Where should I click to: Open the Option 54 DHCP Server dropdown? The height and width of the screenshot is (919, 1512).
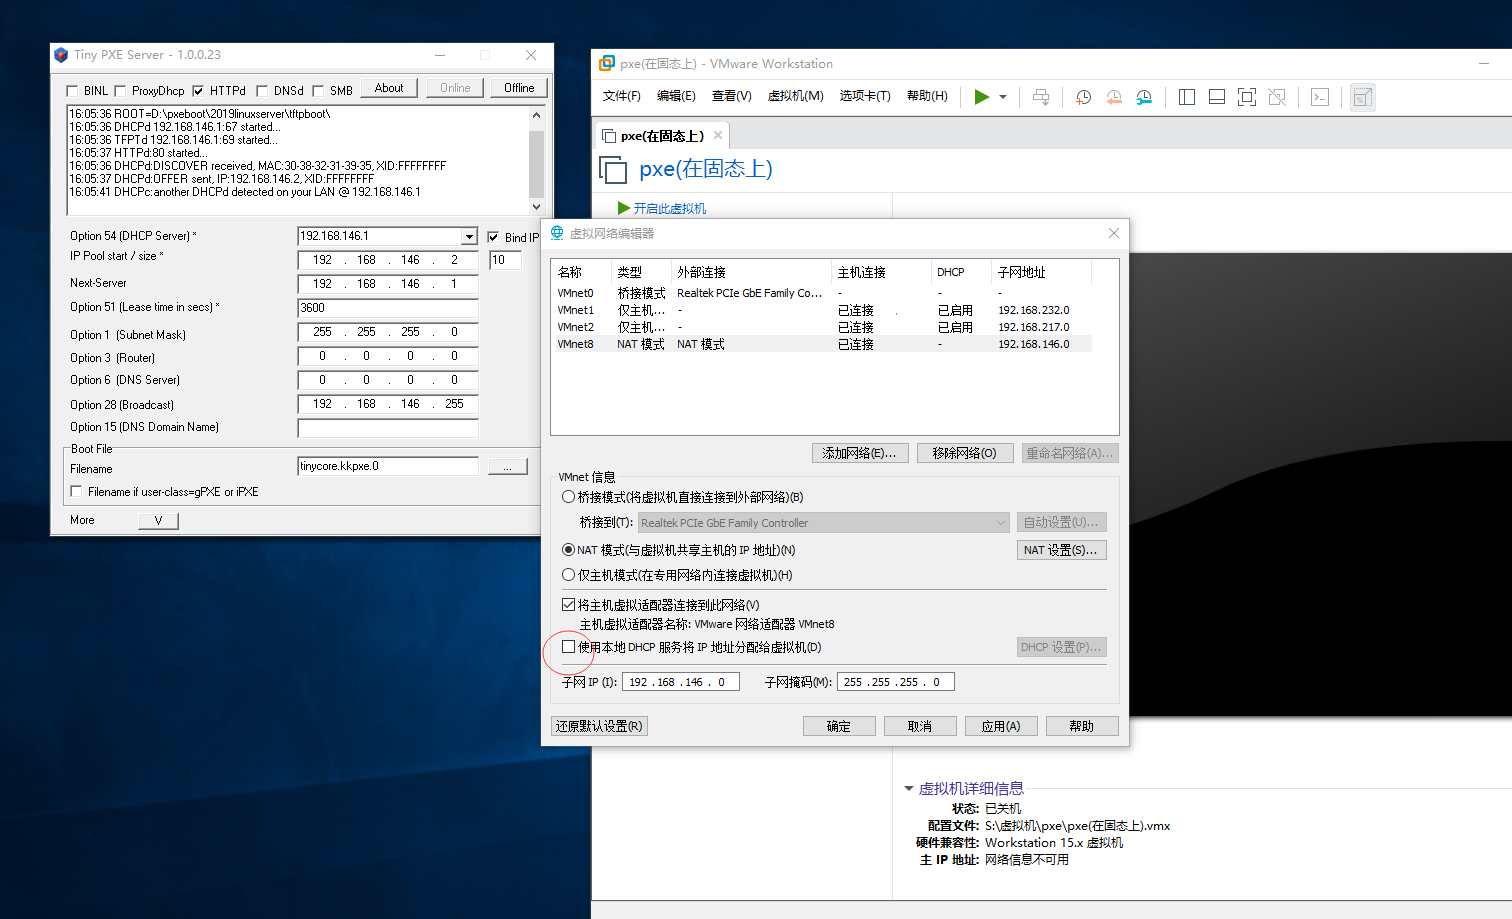pos(469,236)
